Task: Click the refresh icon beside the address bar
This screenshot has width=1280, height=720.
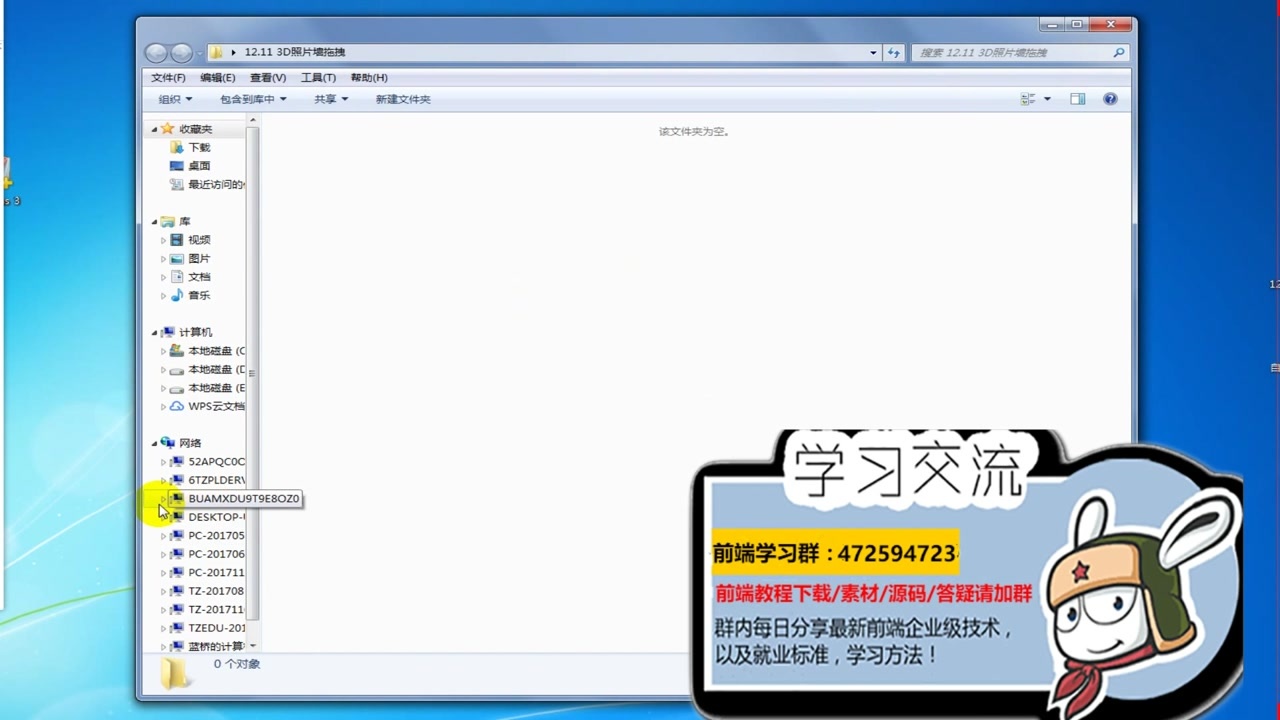Action: click(x=894, y=53)
